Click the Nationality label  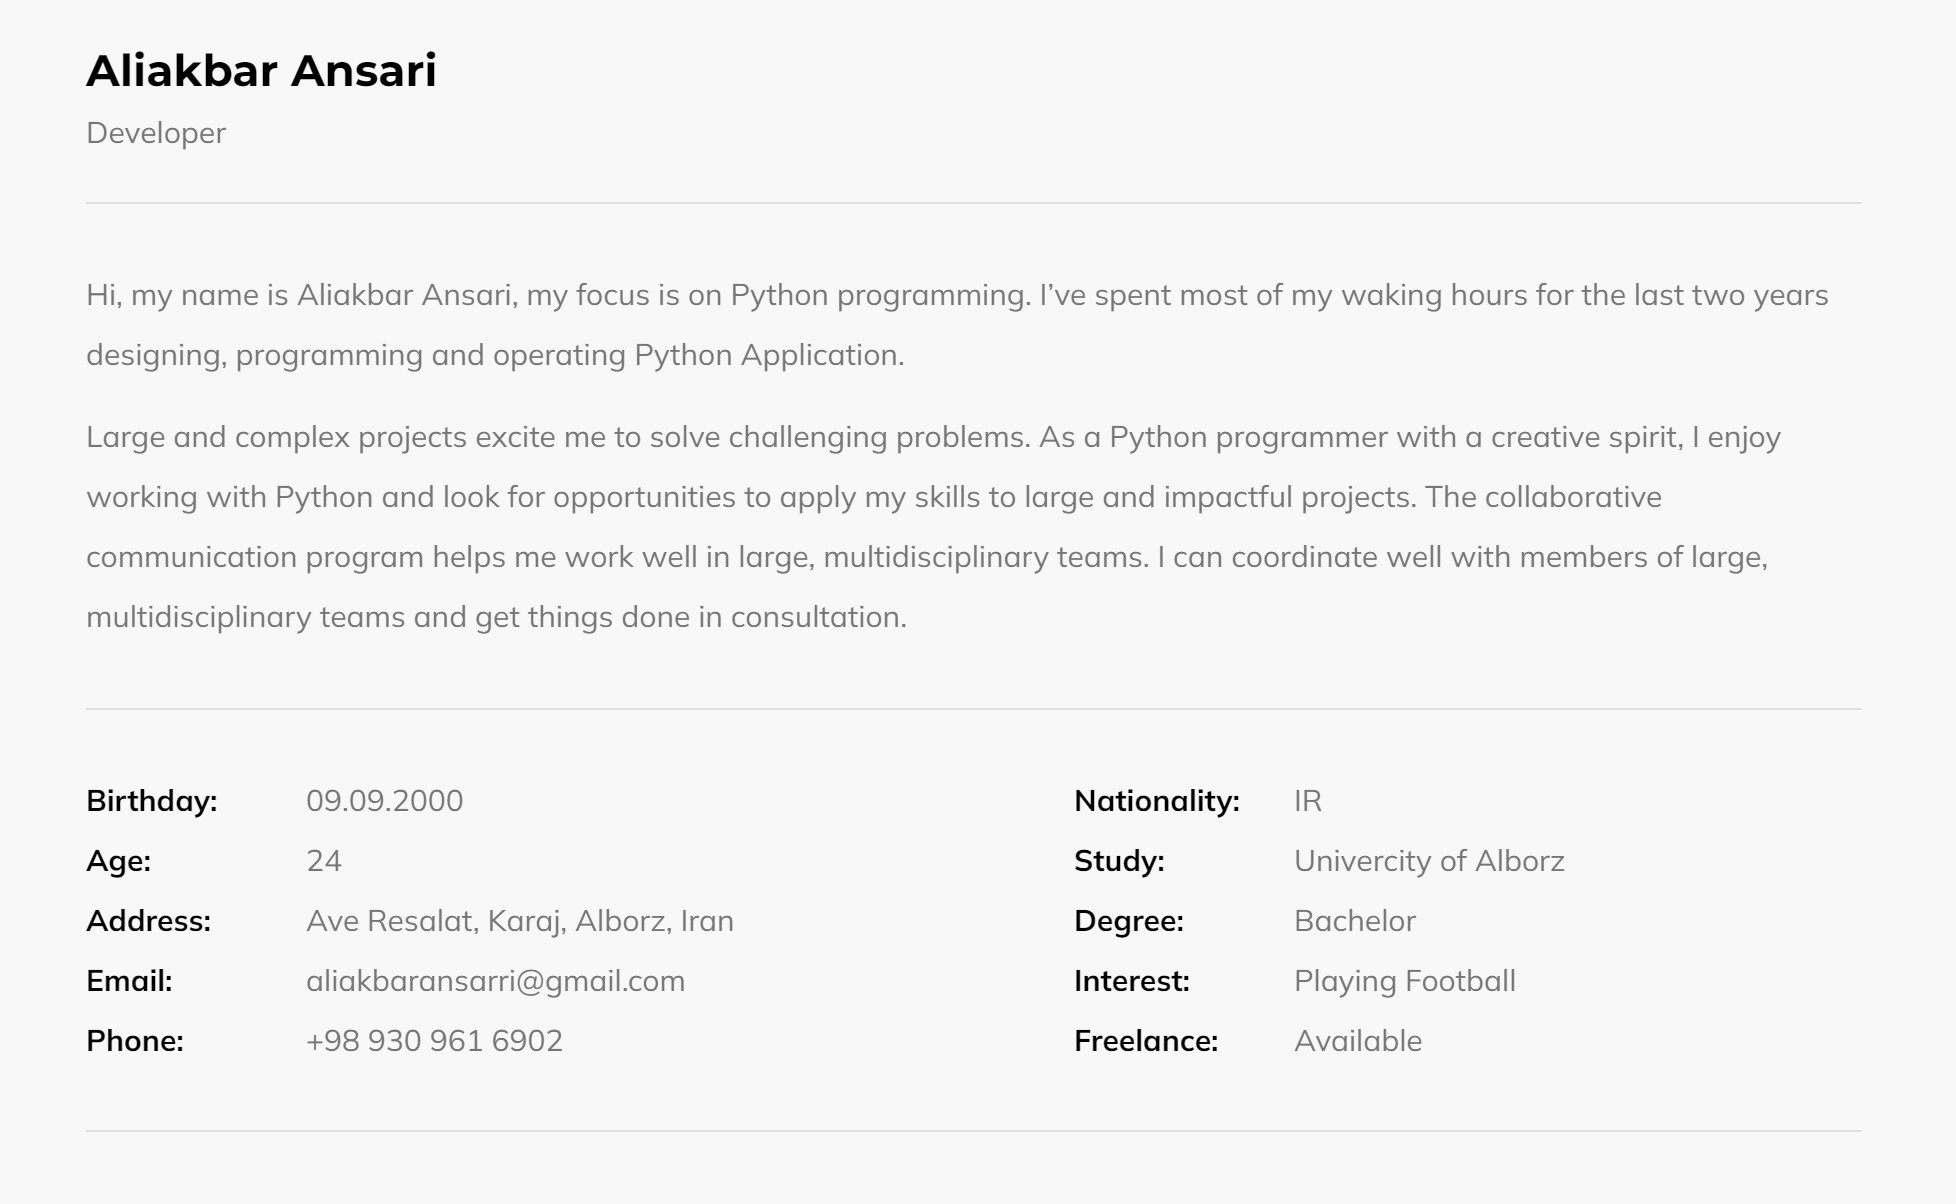point(1156,801)
